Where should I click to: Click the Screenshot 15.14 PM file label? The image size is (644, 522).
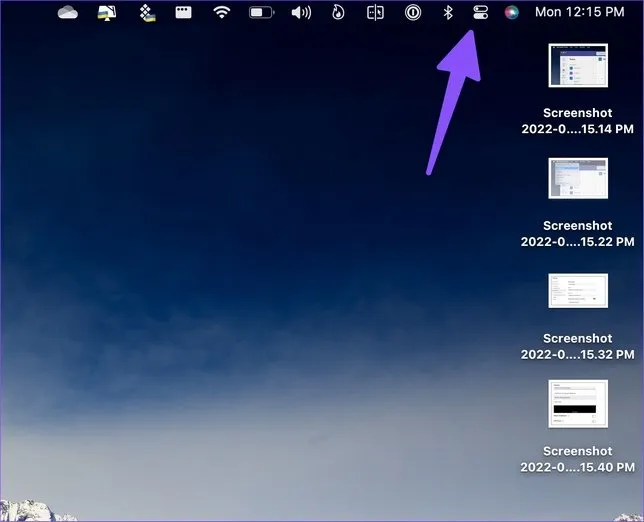point(577,121)
